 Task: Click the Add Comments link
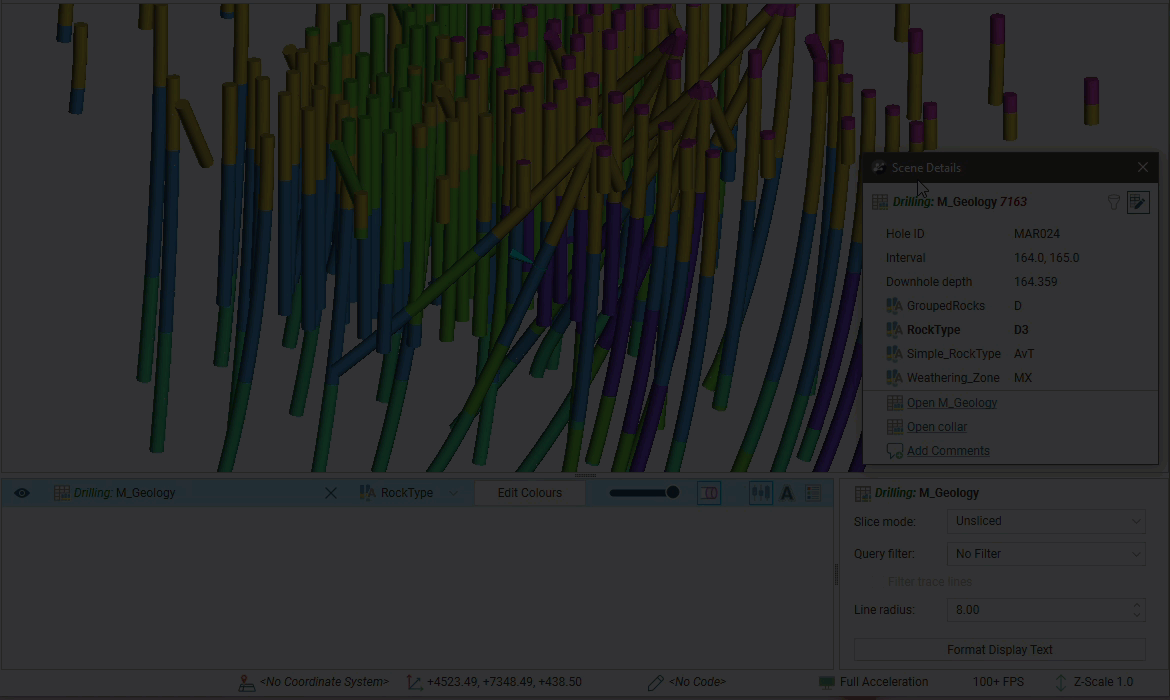[x=948, y=451]
